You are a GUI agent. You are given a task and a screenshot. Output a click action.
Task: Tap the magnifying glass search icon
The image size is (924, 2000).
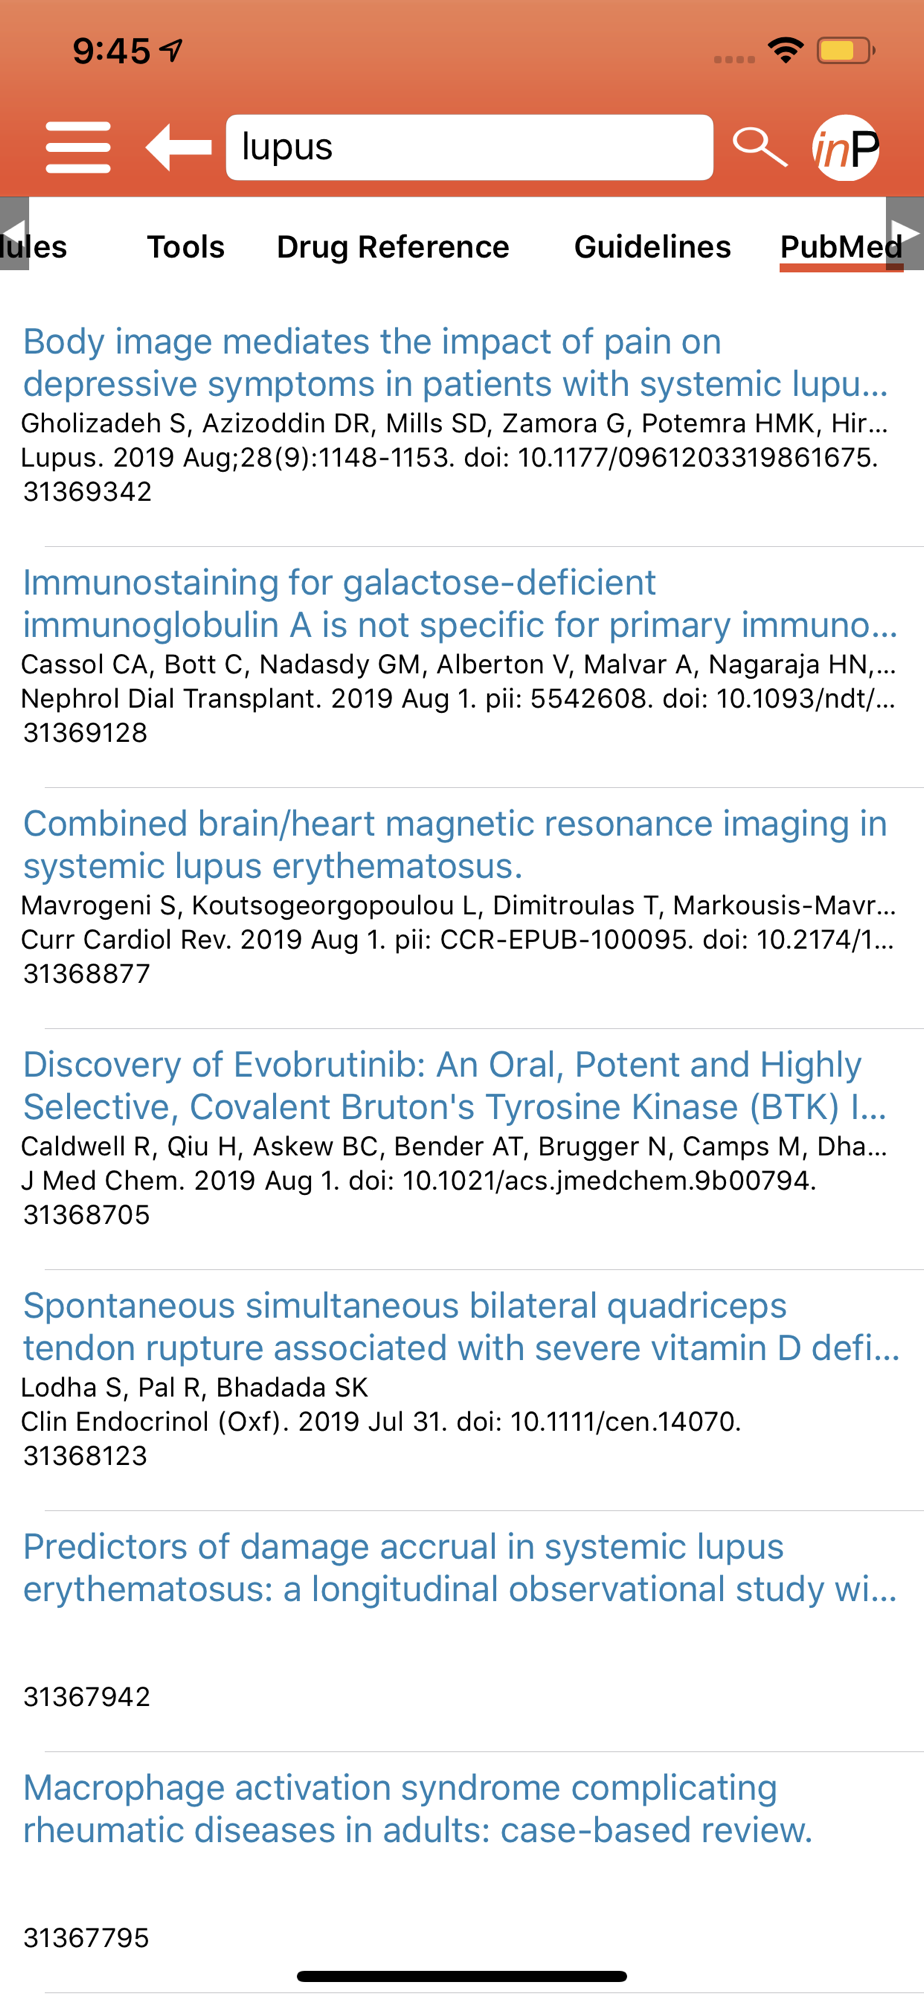click(x=759, y=148)
